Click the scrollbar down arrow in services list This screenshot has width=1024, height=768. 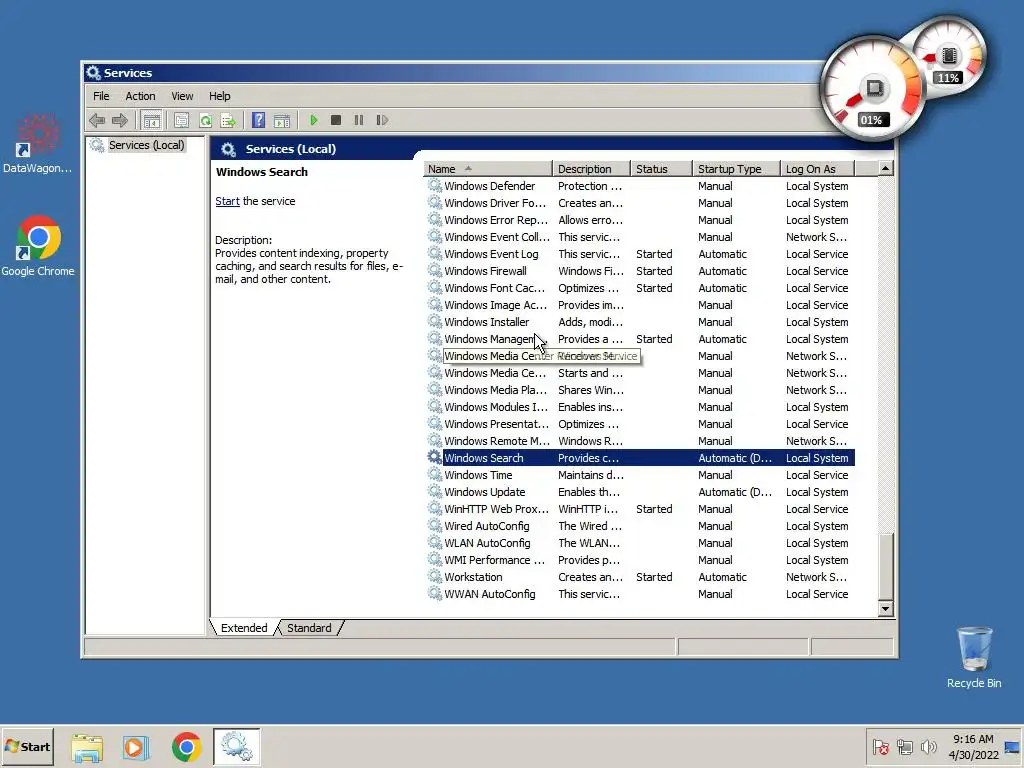coord(886,609)
